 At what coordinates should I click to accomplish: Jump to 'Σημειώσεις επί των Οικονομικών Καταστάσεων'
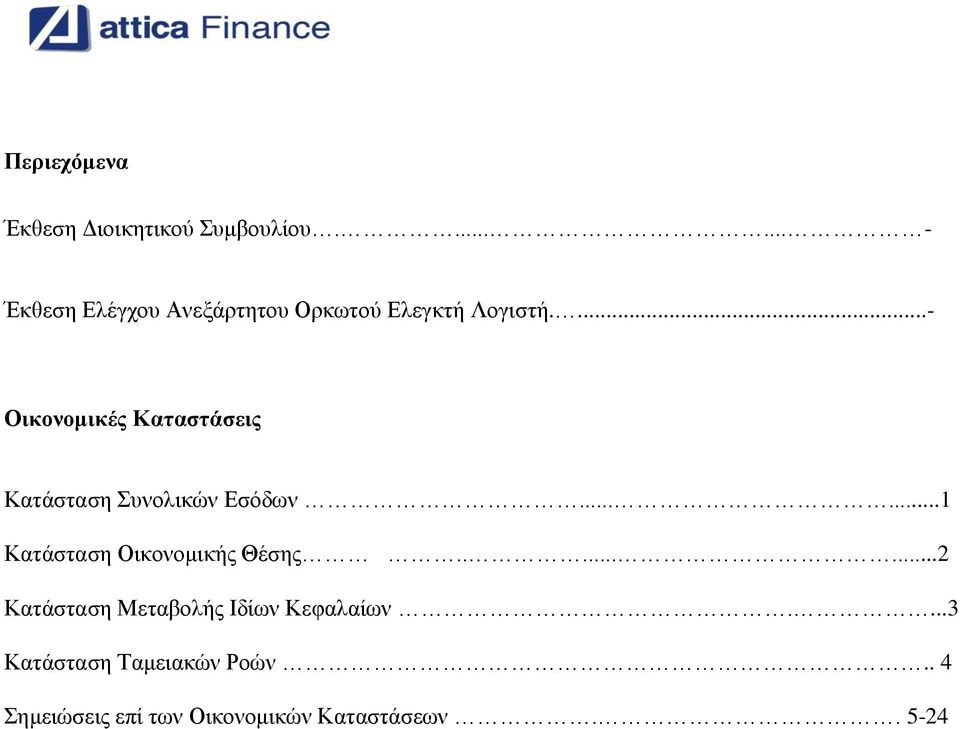pos(226,716)
